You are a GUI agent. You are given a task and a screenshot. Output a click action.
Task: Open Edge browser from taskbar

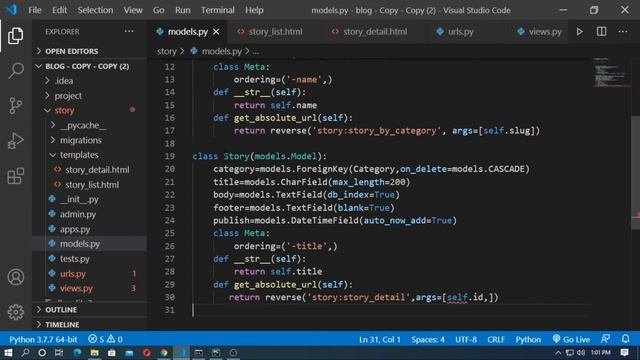pyautogui.click(x=77, y=353)
